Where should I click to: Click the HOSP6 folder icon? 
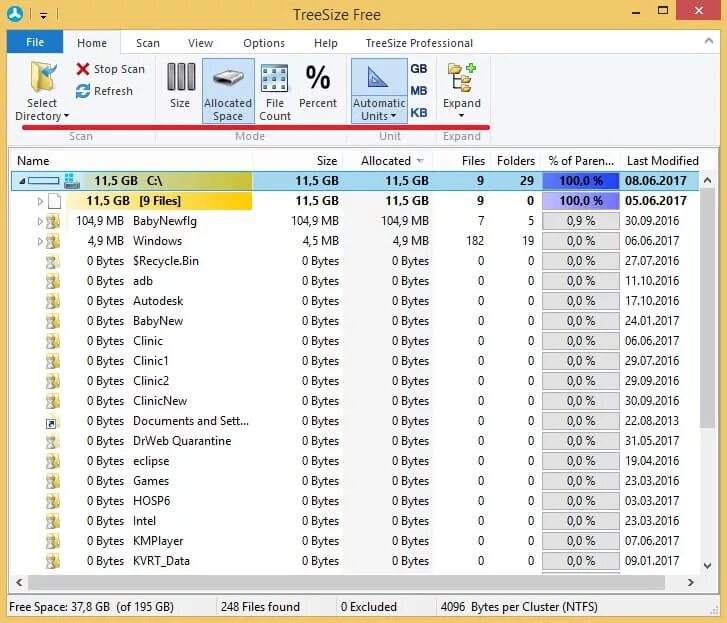point(52,502)
